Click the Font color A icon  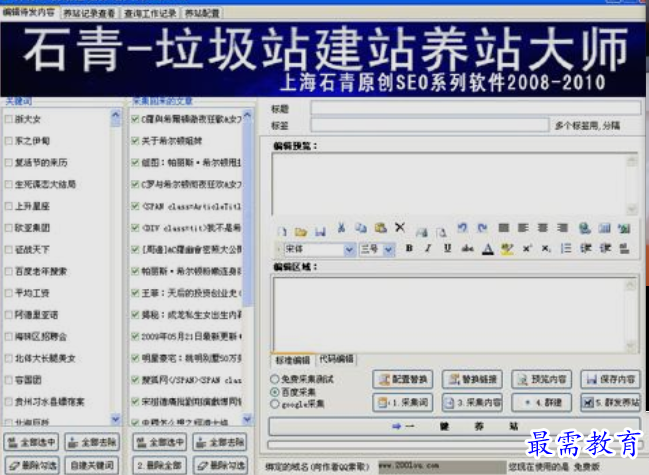[x=488, y=249]
